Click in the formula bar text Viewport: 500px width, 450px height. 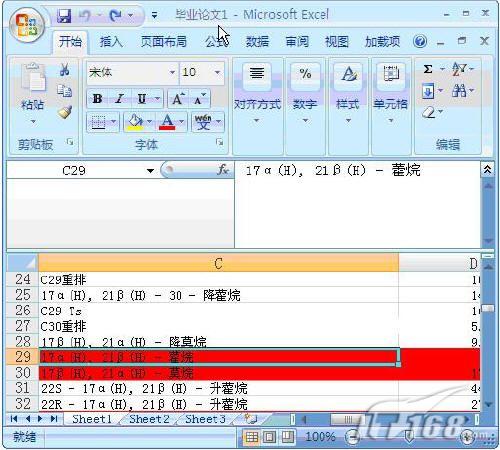(333, 171)
